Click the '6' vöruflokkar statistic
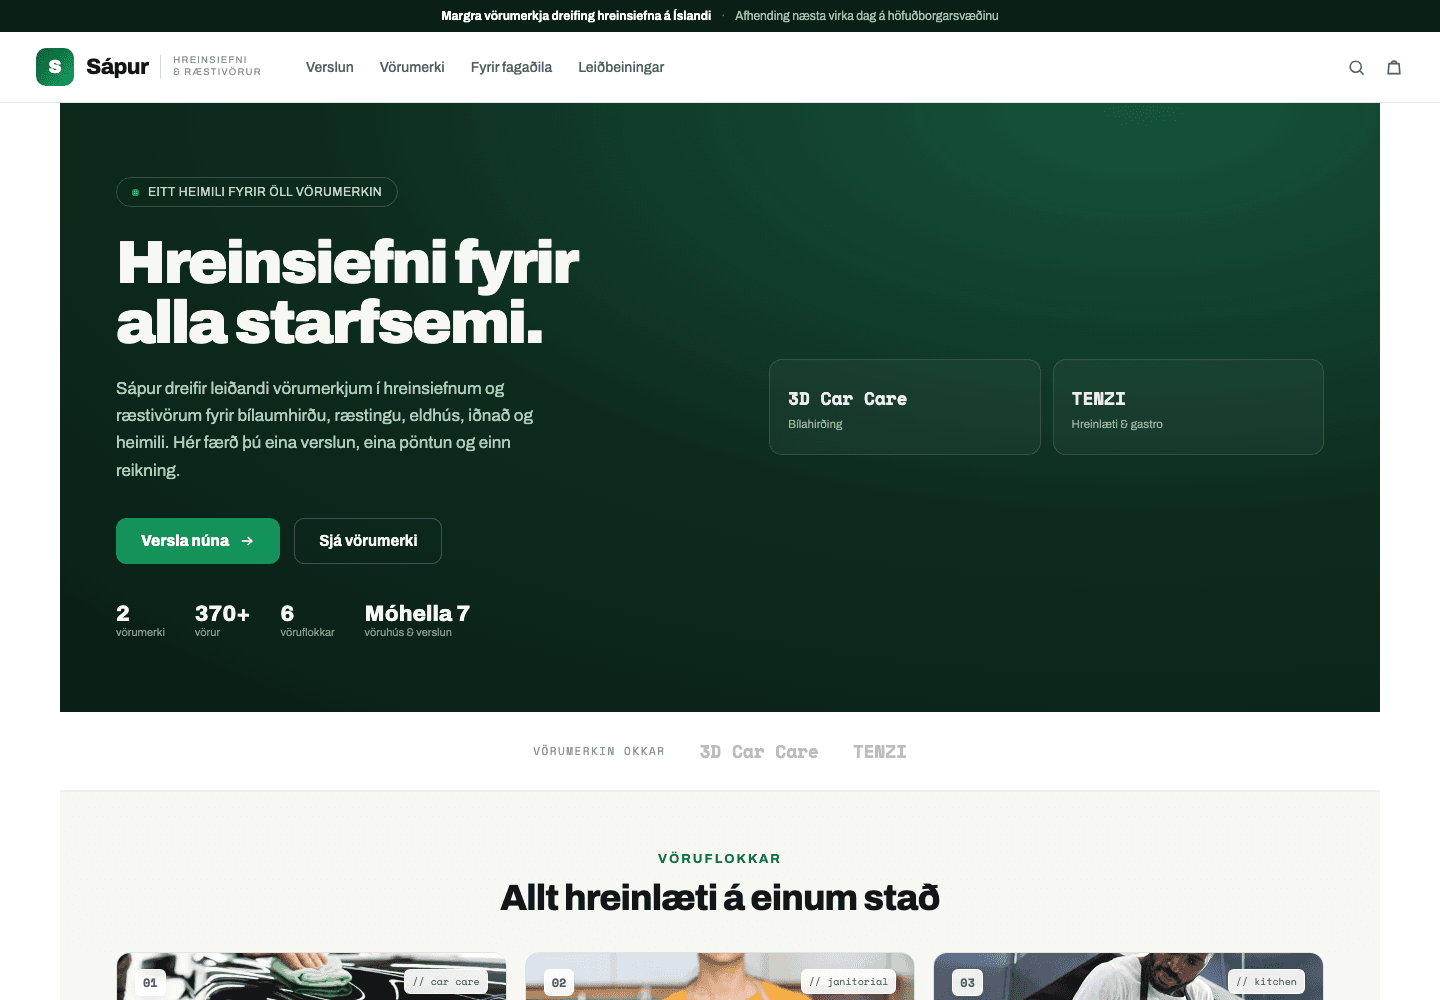The width and height of the screenshot is (1440, 1000). coord(307,620)
